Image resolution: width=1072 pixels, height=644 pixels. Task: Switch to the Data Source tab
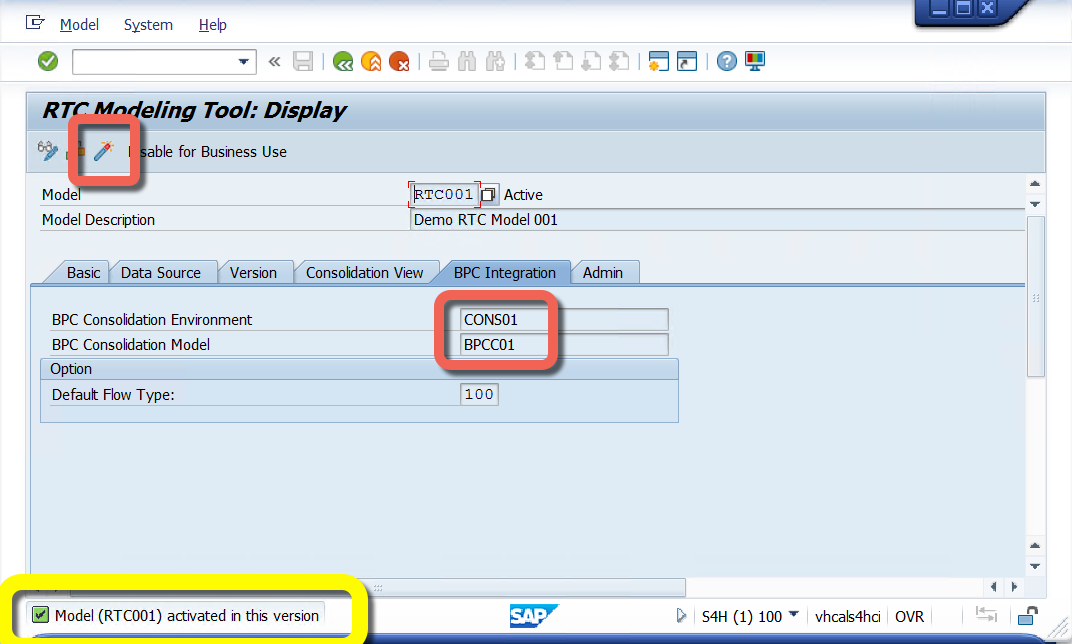click(160, 272)
